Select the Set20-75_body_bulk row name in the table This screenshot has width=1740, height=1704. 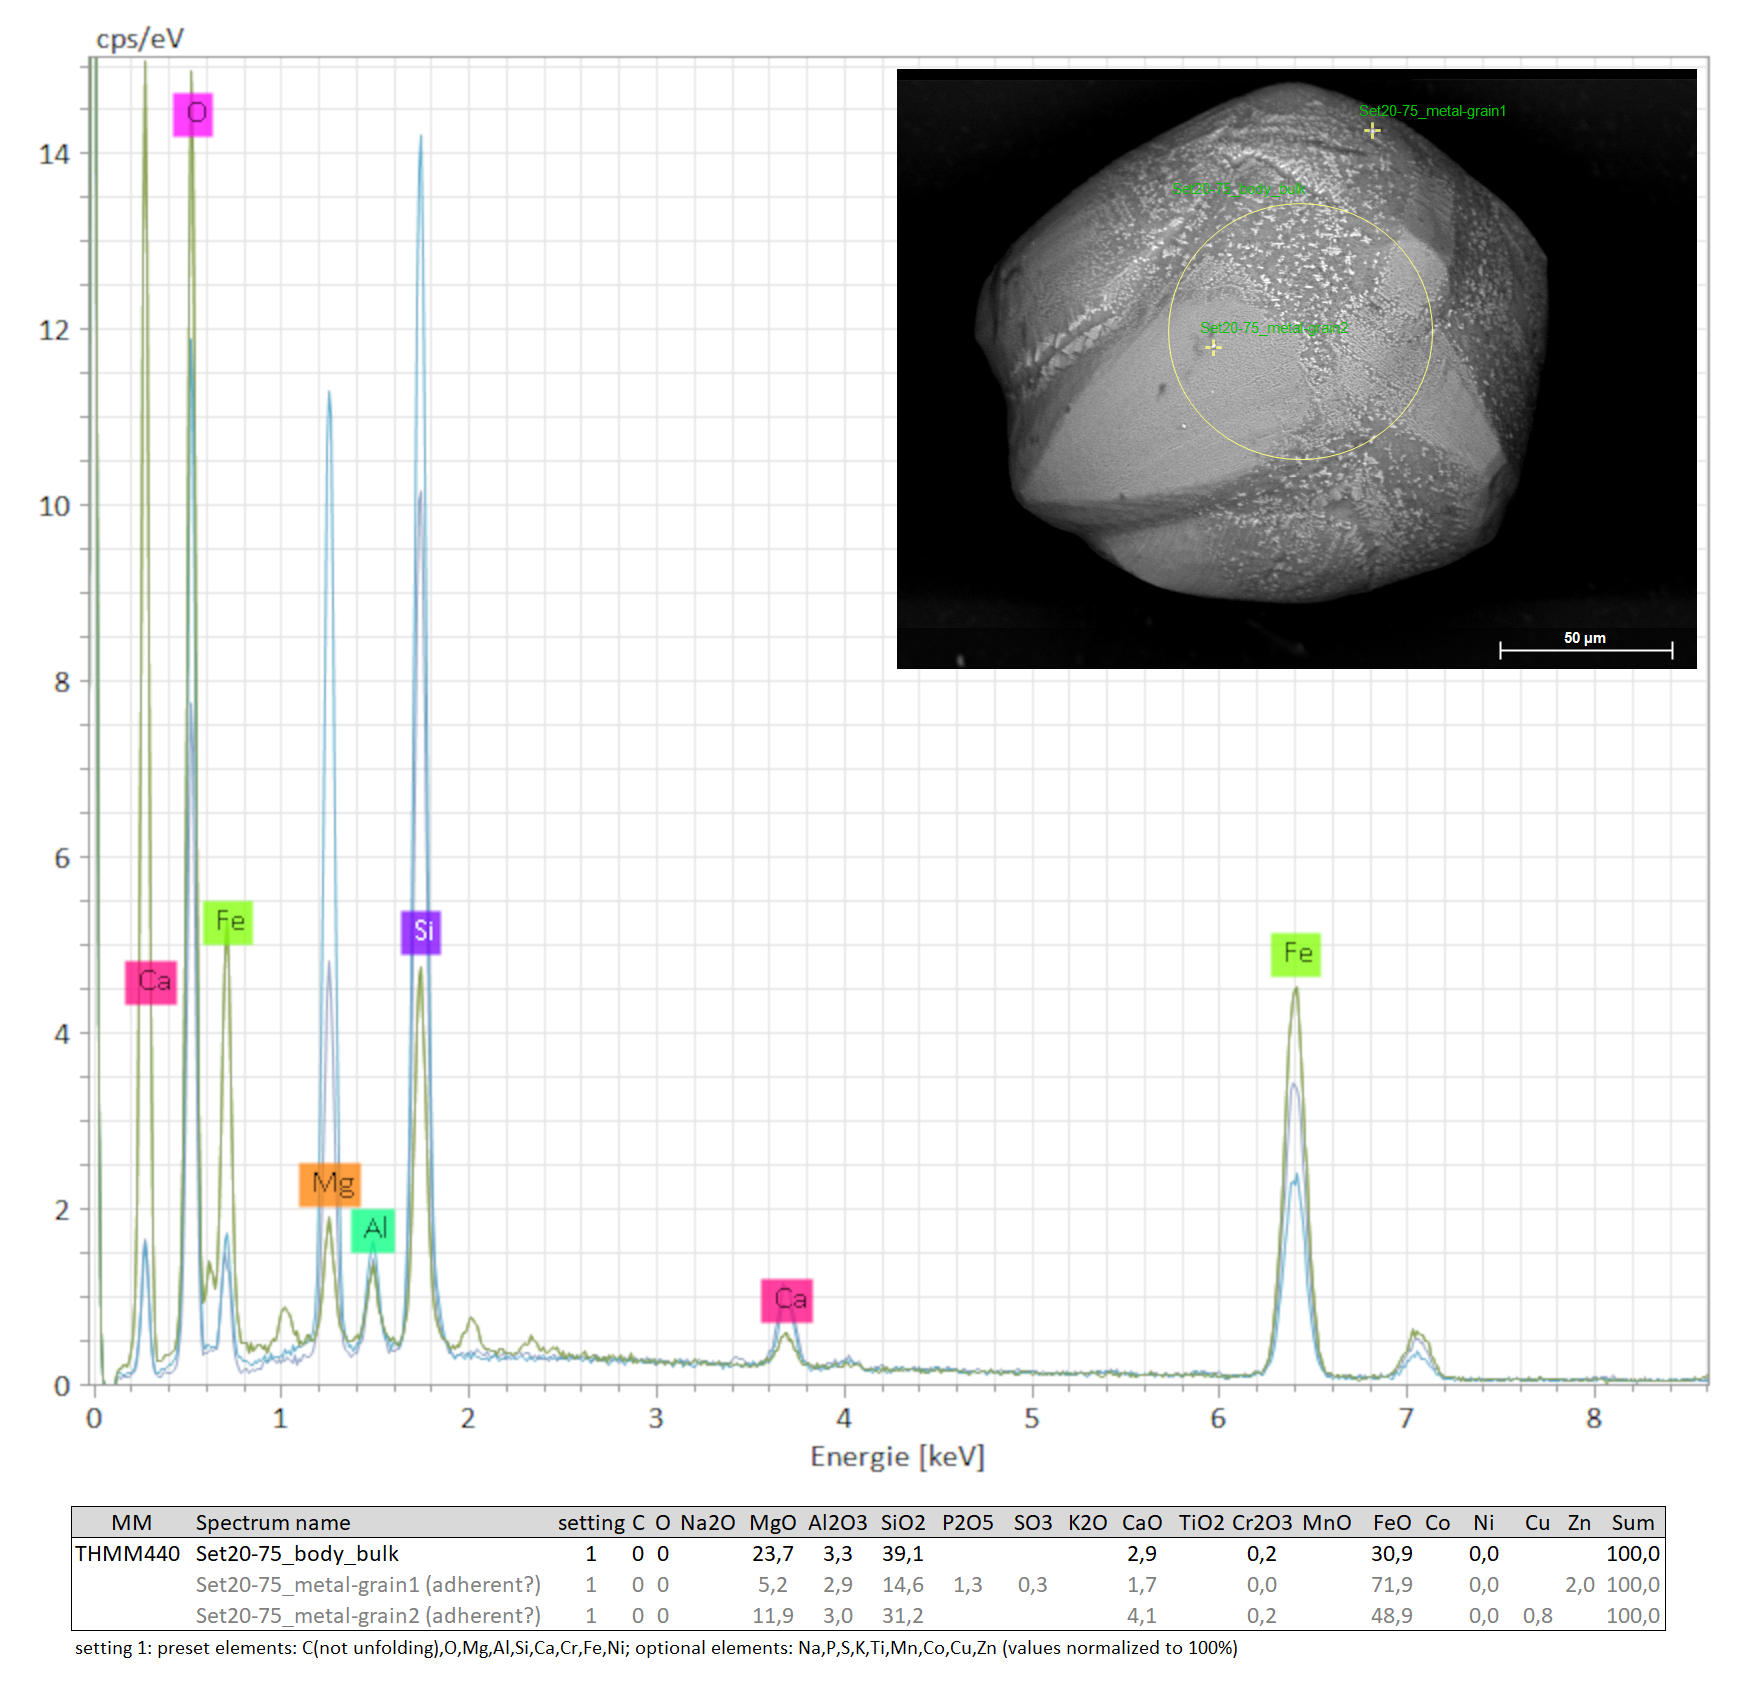tap(297, 1553)
